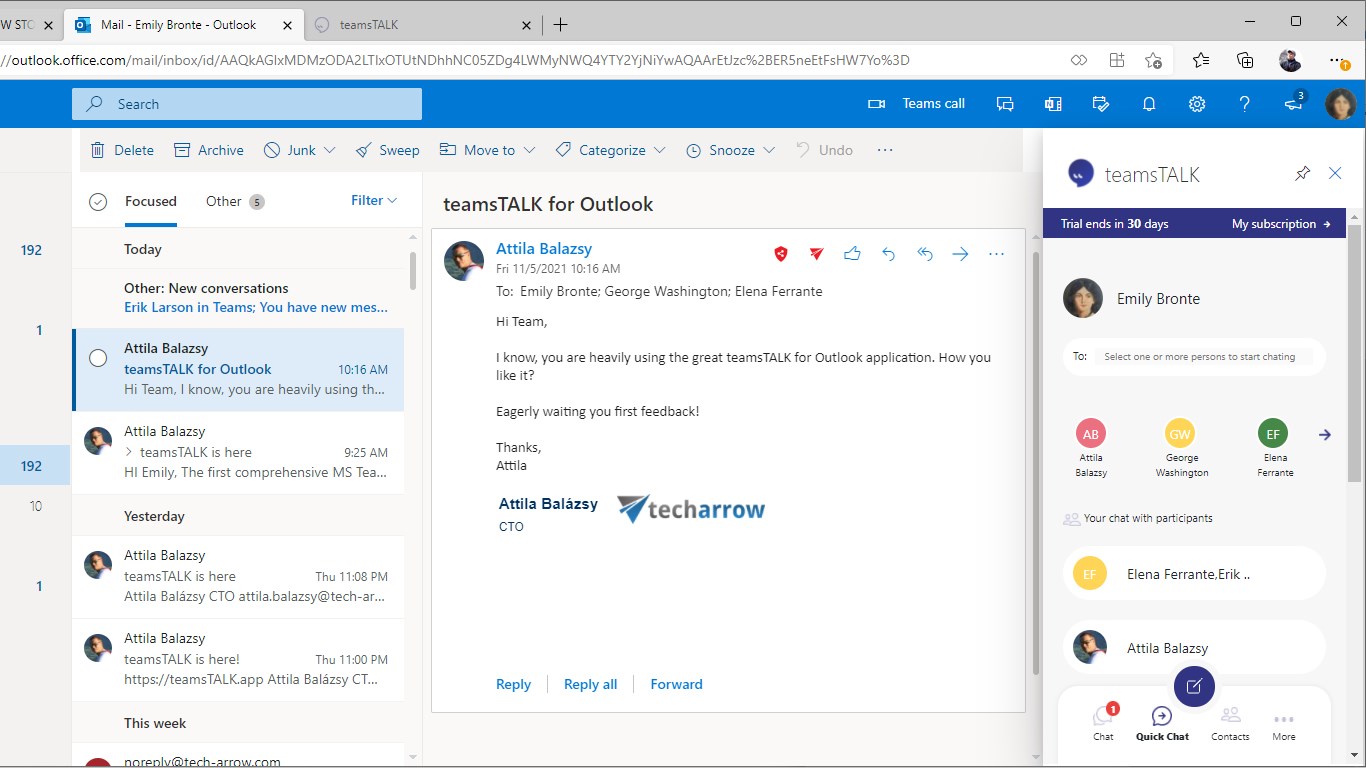1366x768 pixels.
Task: Select the teamsTALK for Outlook message checkbox
Action: point(98,358)
